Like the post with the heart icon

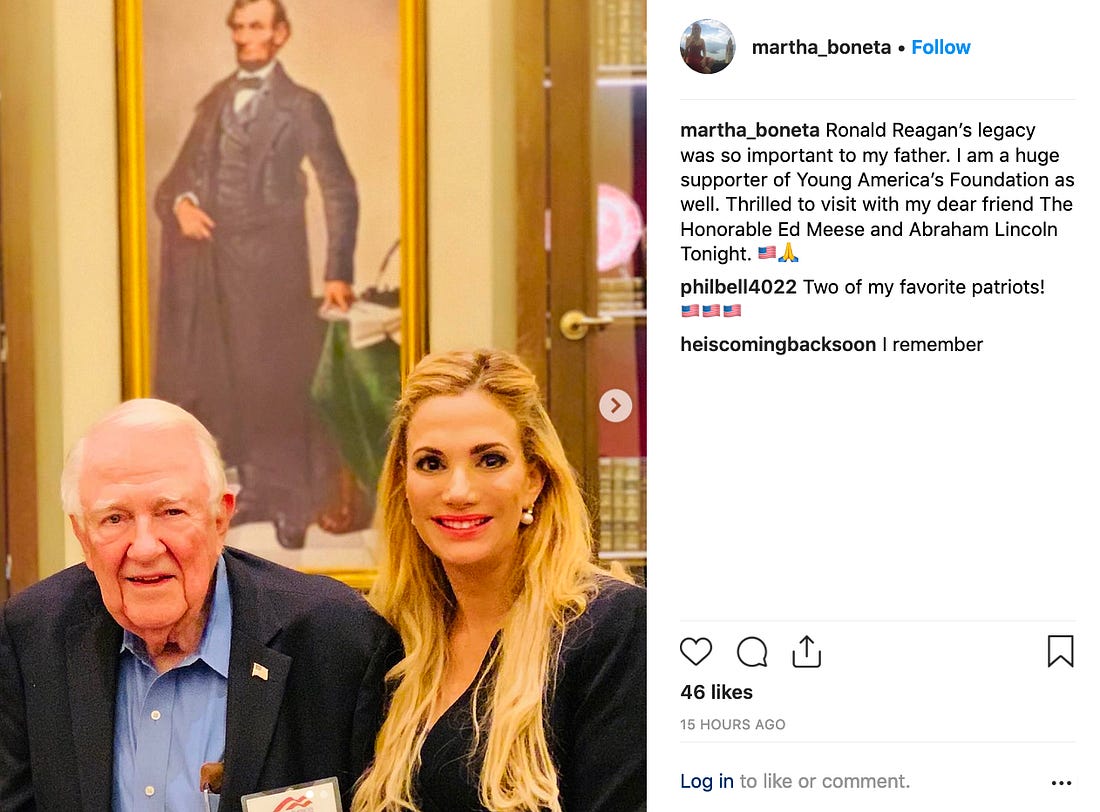[x=696, y=651]
